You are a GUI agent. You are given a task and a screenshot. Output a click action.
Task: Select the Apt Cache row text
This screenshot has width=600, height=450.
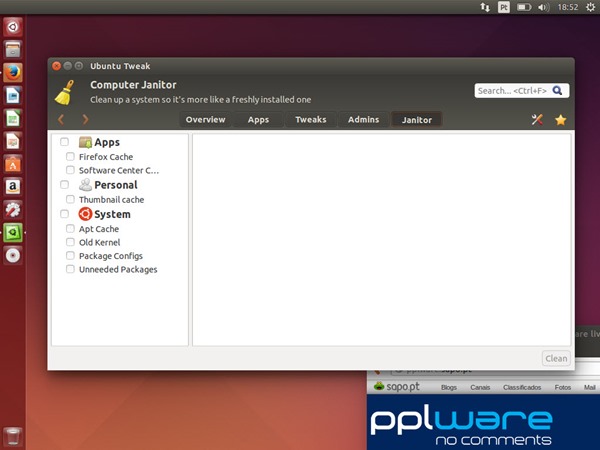(x=99, y=229)
